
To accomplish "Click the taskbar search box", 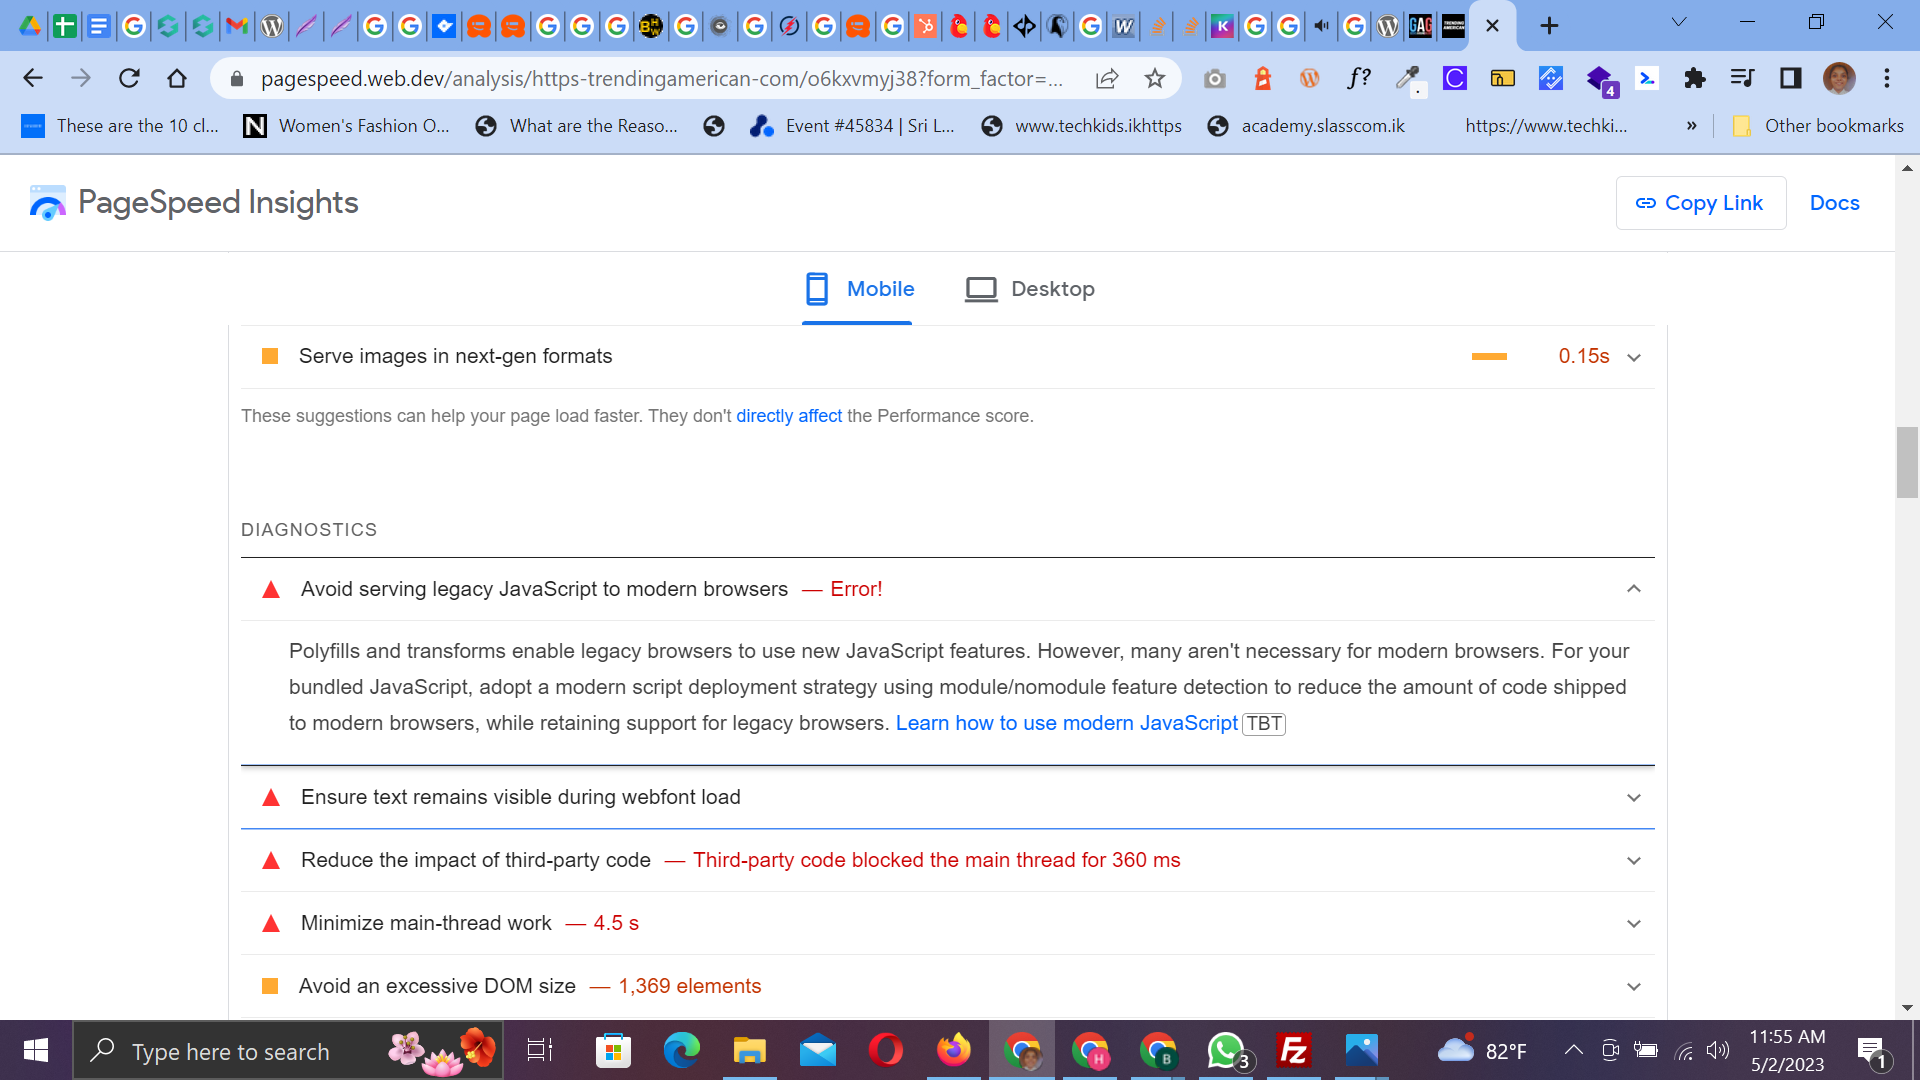I will [x=288, y=1051].
